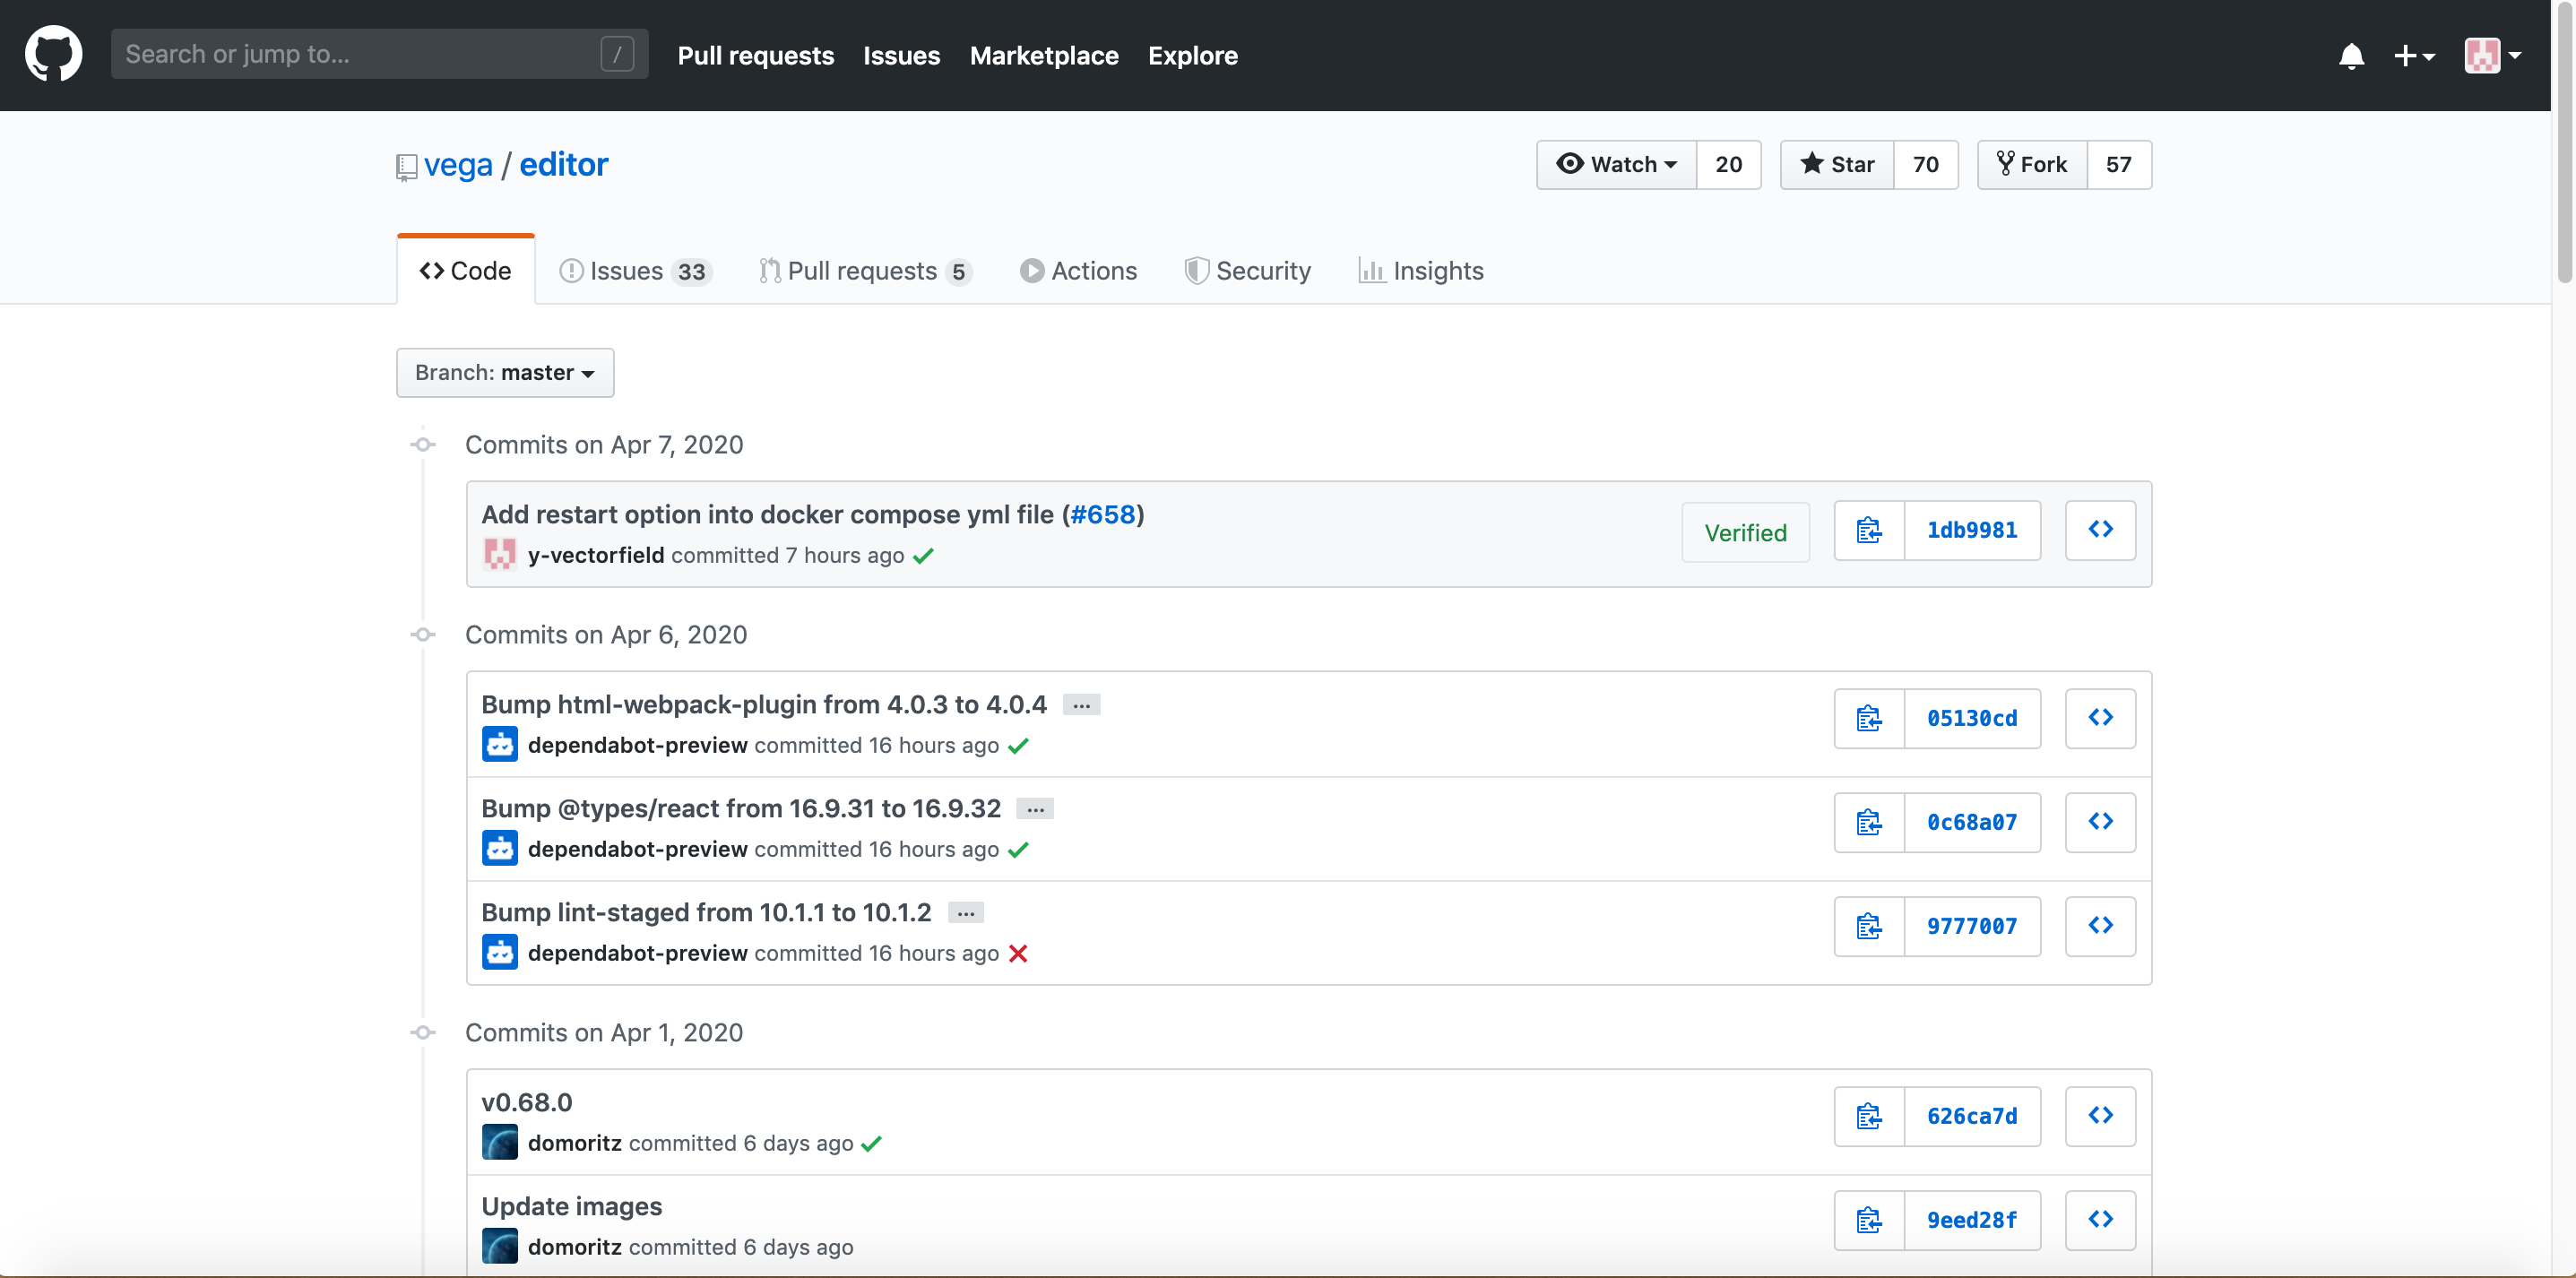
Task: Click dependabot-preview avatar on html-webpack-plugin commit
Action: click(x=499, y=745)
